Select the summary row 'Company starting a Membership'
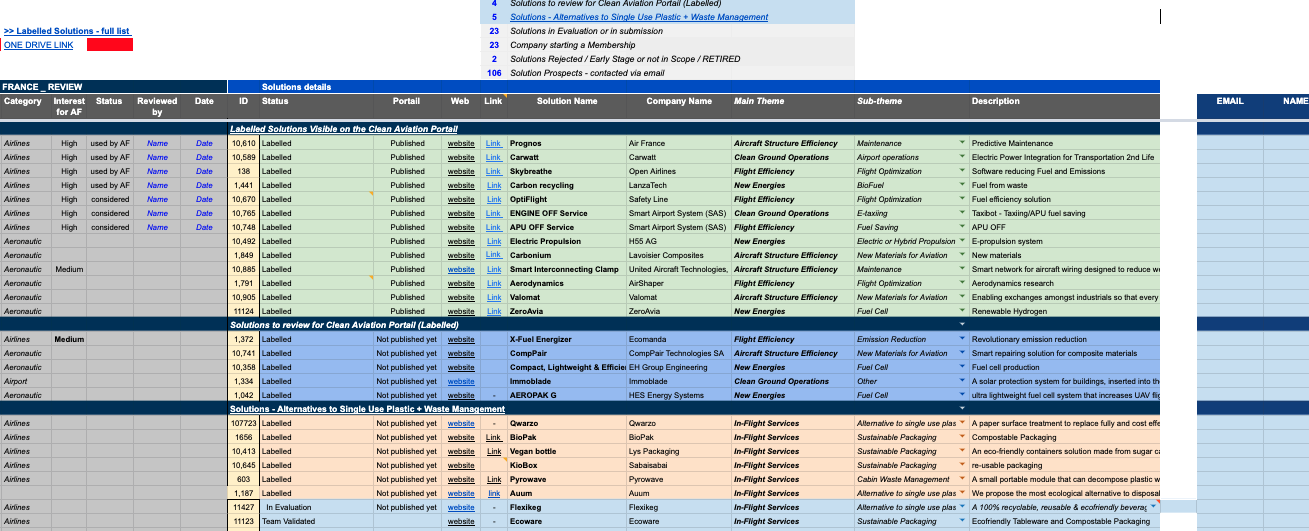The width and height of the screenshot is (1309, 531). click(668, 45)
